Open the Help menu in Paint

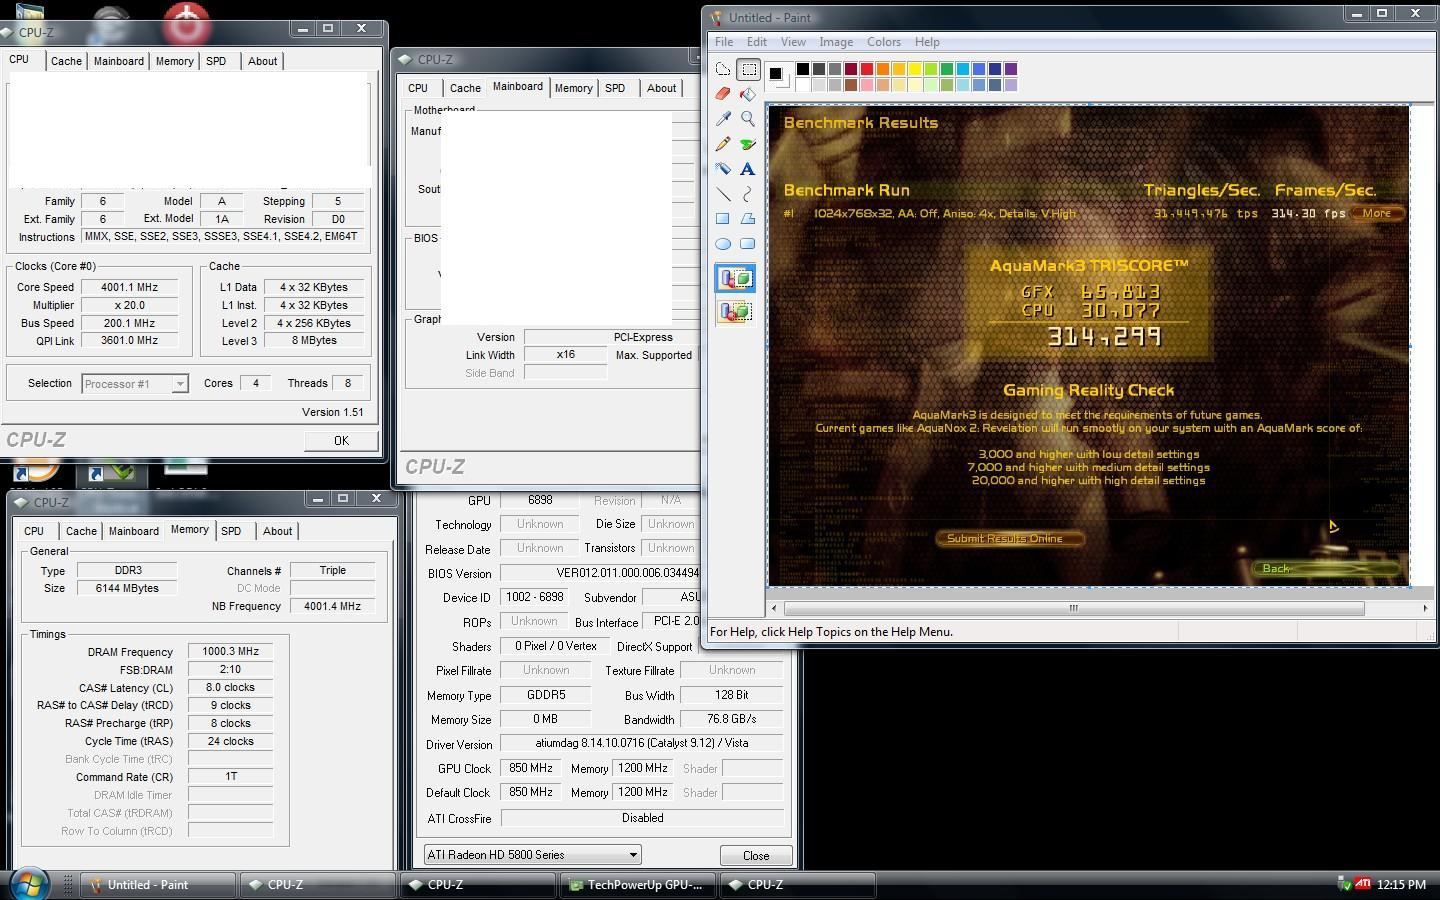pyautogui.click(x=927, y=42)
